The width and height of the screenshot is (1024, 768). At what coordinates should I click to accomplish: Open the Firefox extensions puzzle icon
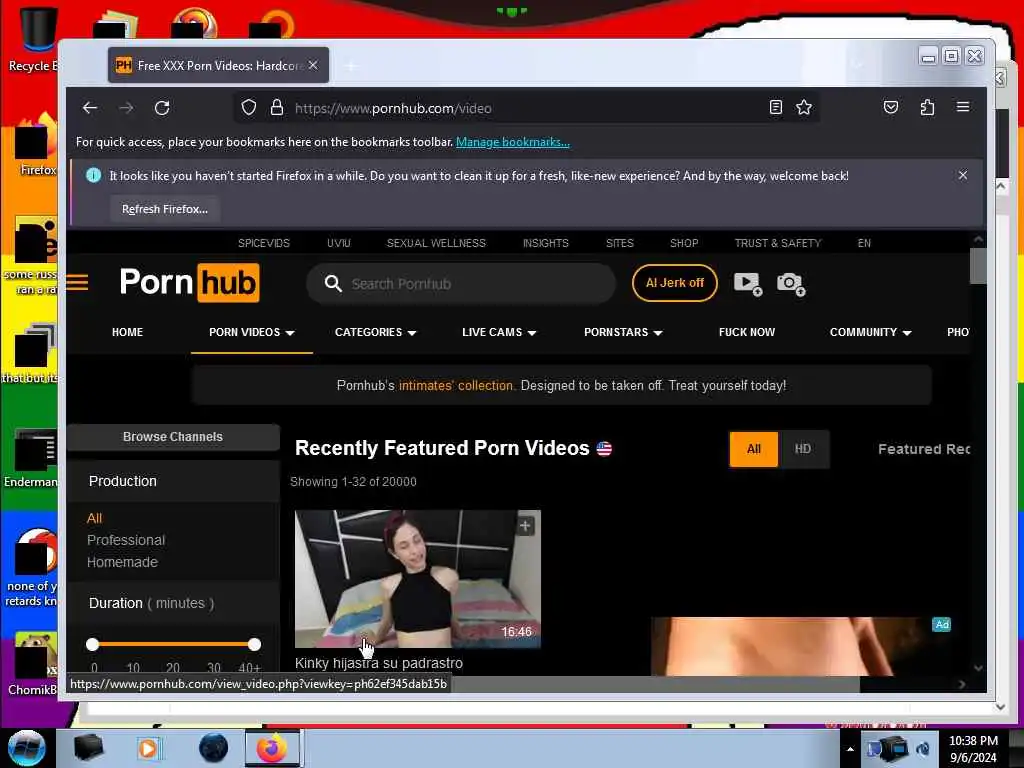pos(927,107)
